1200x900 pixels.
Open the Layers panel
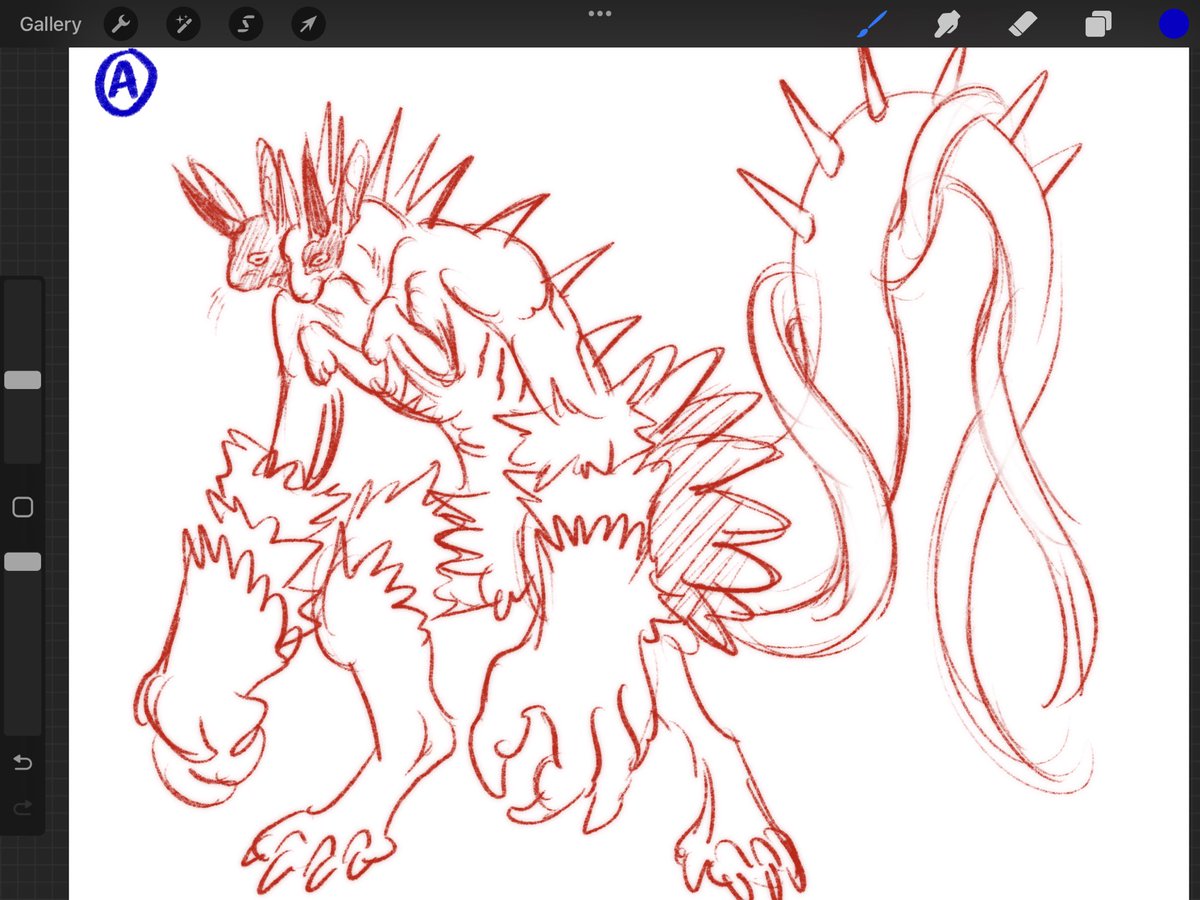[x=1098, y=24]
